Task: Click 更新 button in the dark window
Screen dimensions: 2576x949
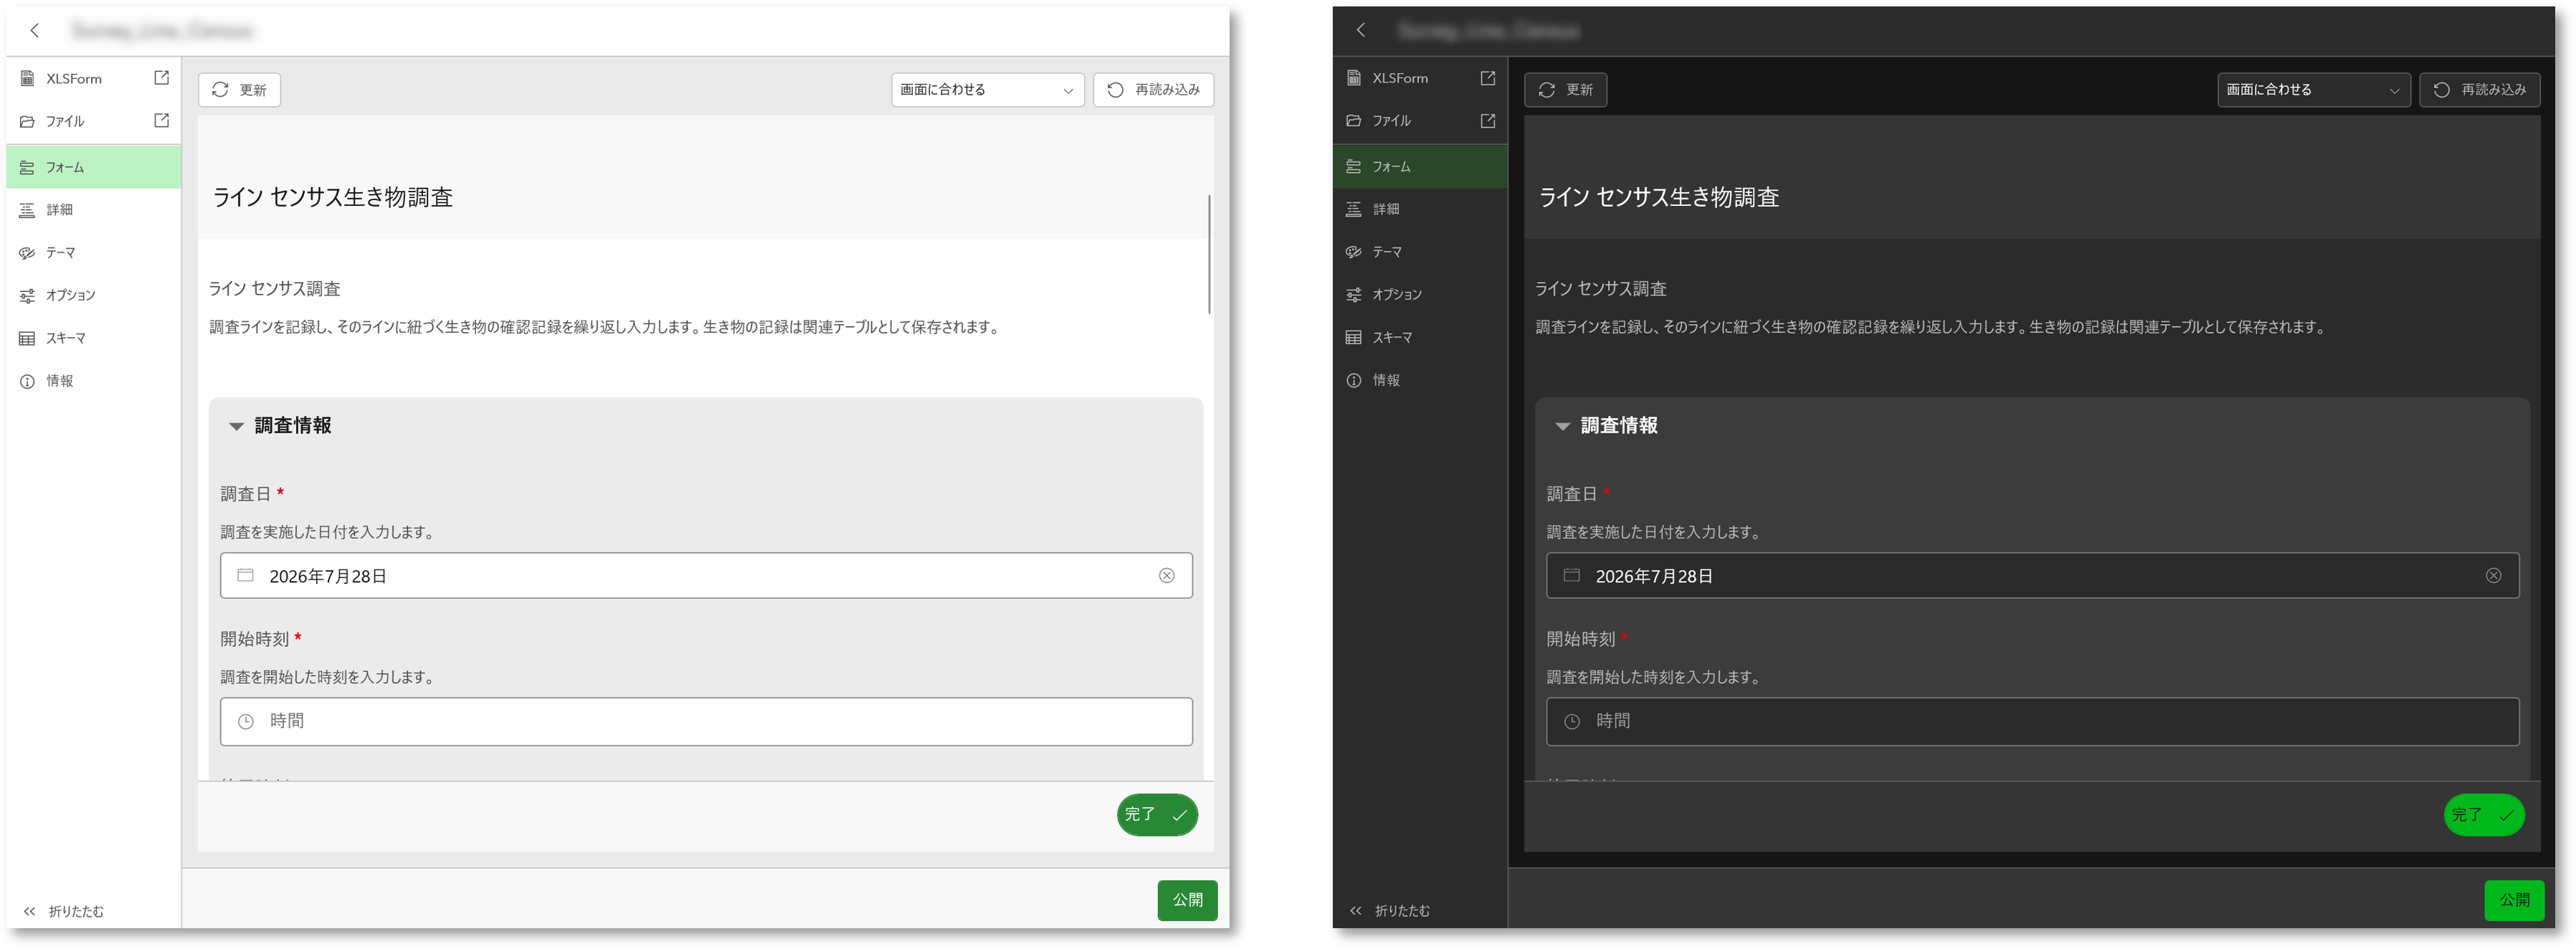Action: pyautogui.click(x=1565, y=90)
